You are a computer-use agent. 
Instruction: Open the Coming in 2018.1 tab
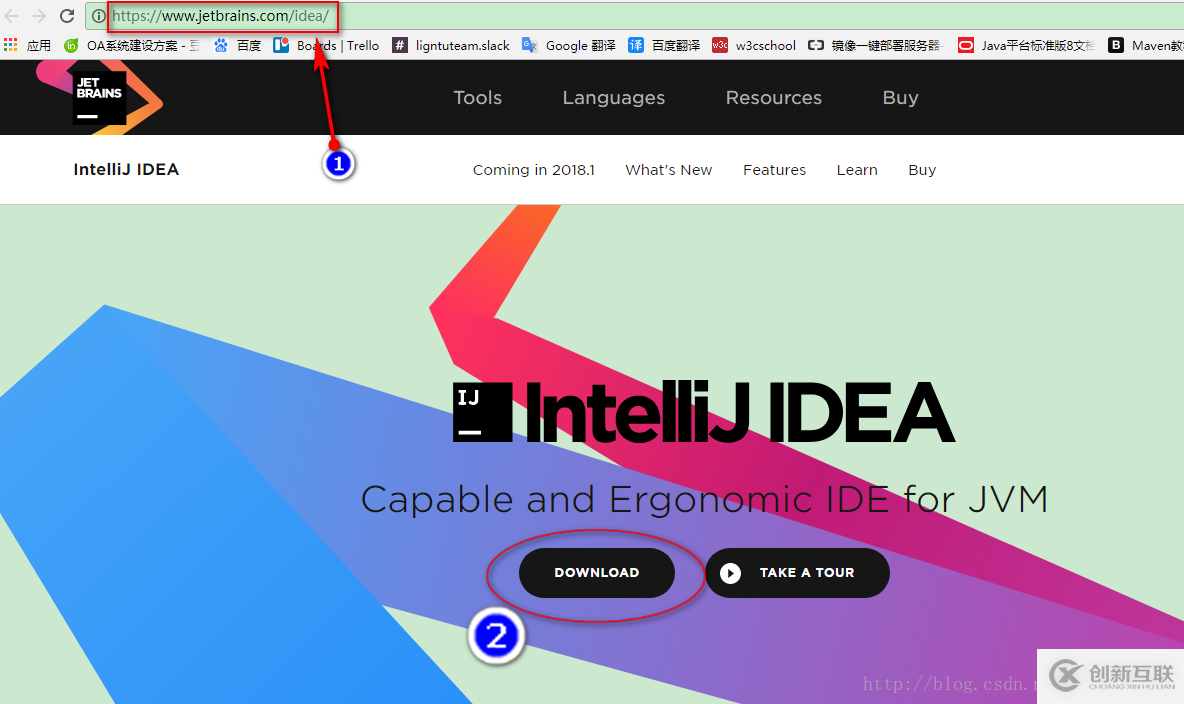[533, 170]
